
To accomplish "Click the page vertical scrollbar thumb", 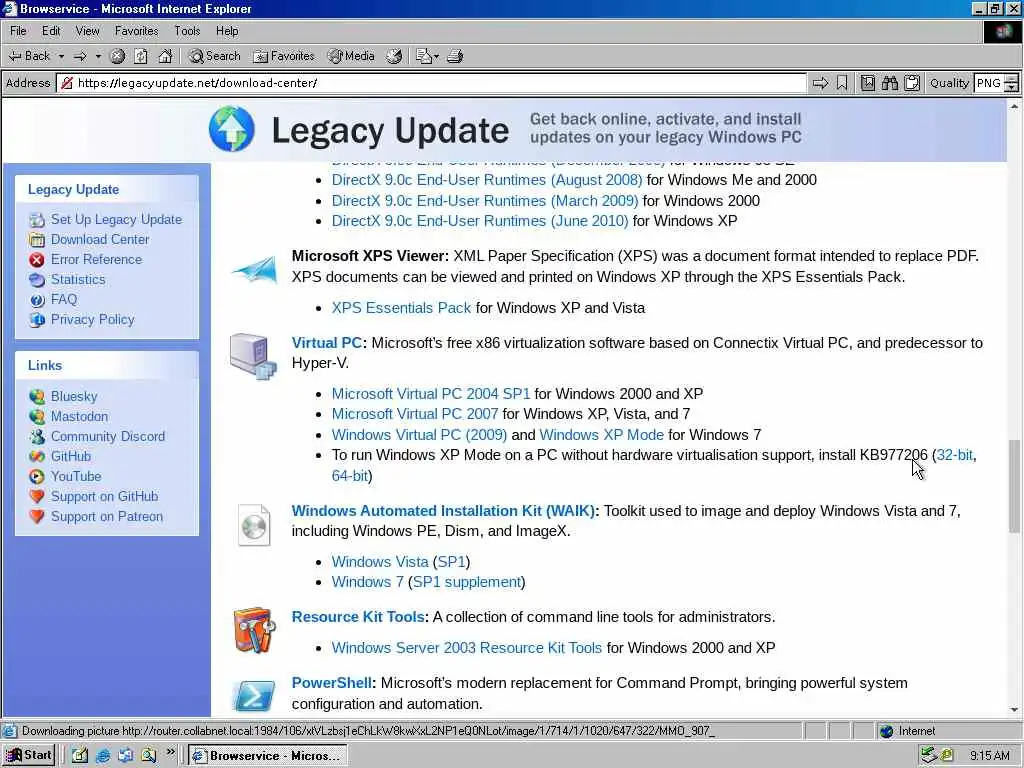I will click(1014, 486).
